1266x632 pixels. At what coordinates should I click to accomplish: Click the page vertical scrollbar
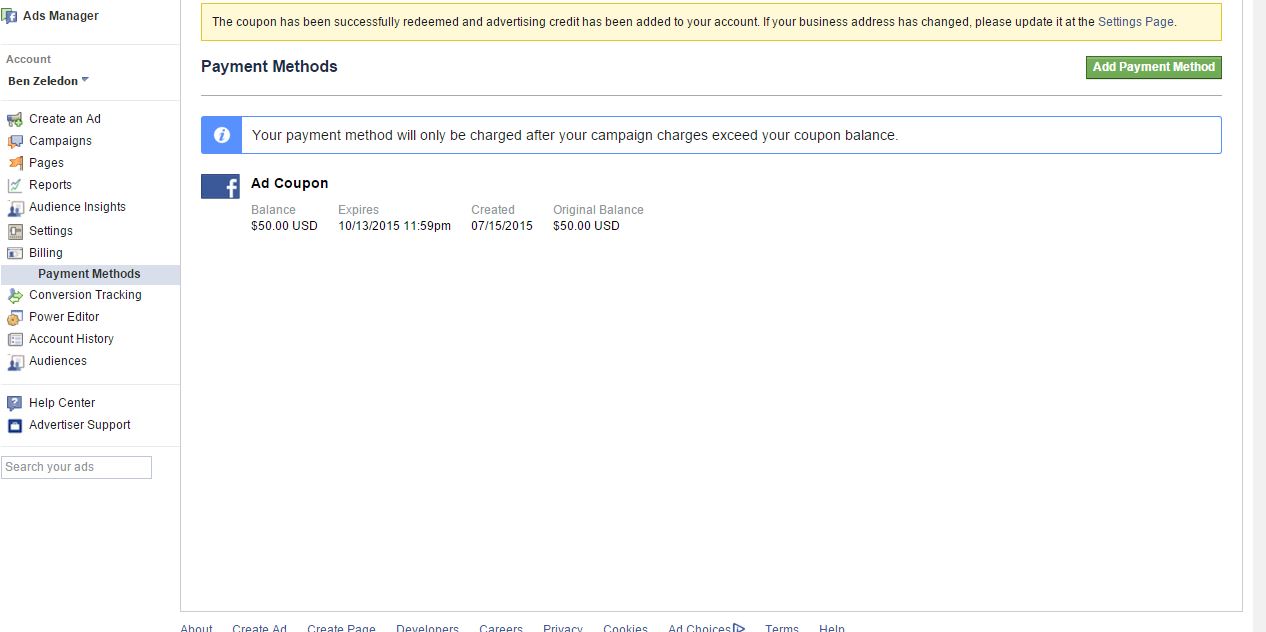(1259, 316)
